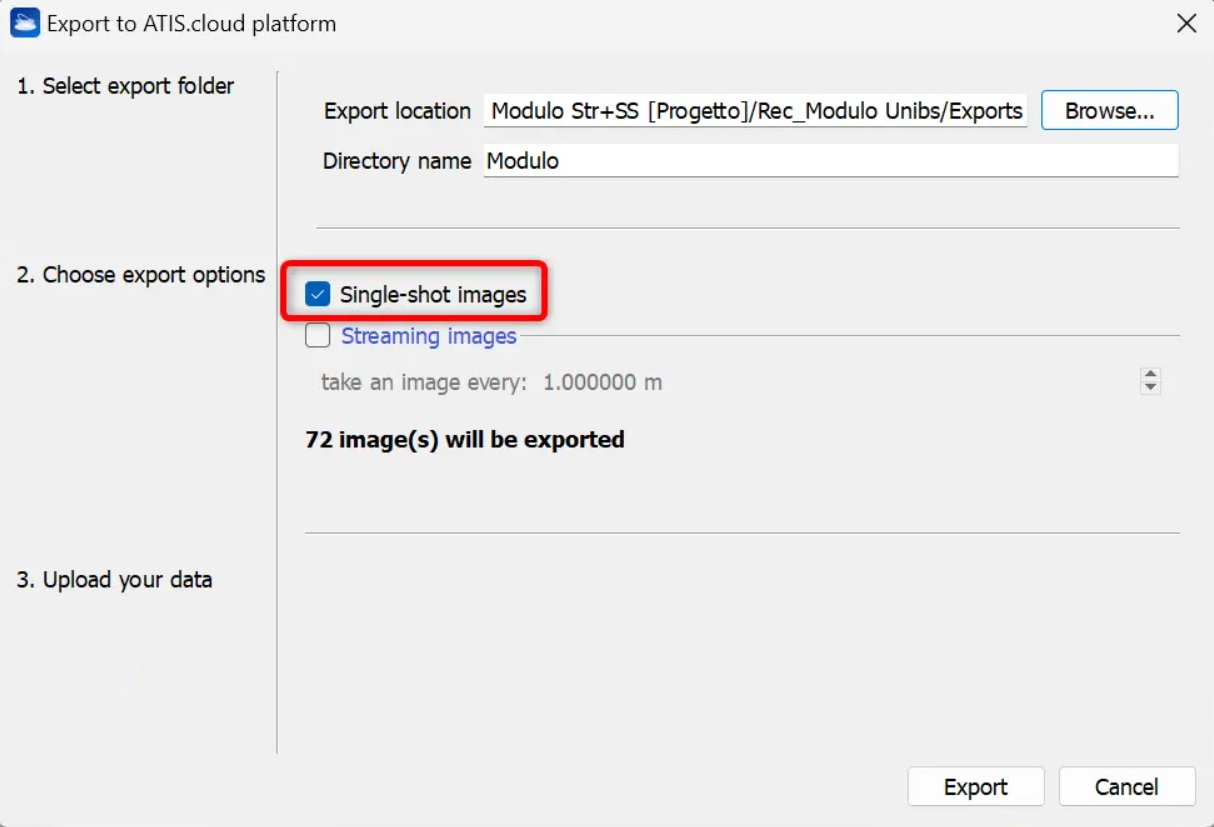This screenshot has width=1214, height=827.
Task: Select step 1 Select export folder
Action: (125, 86)
